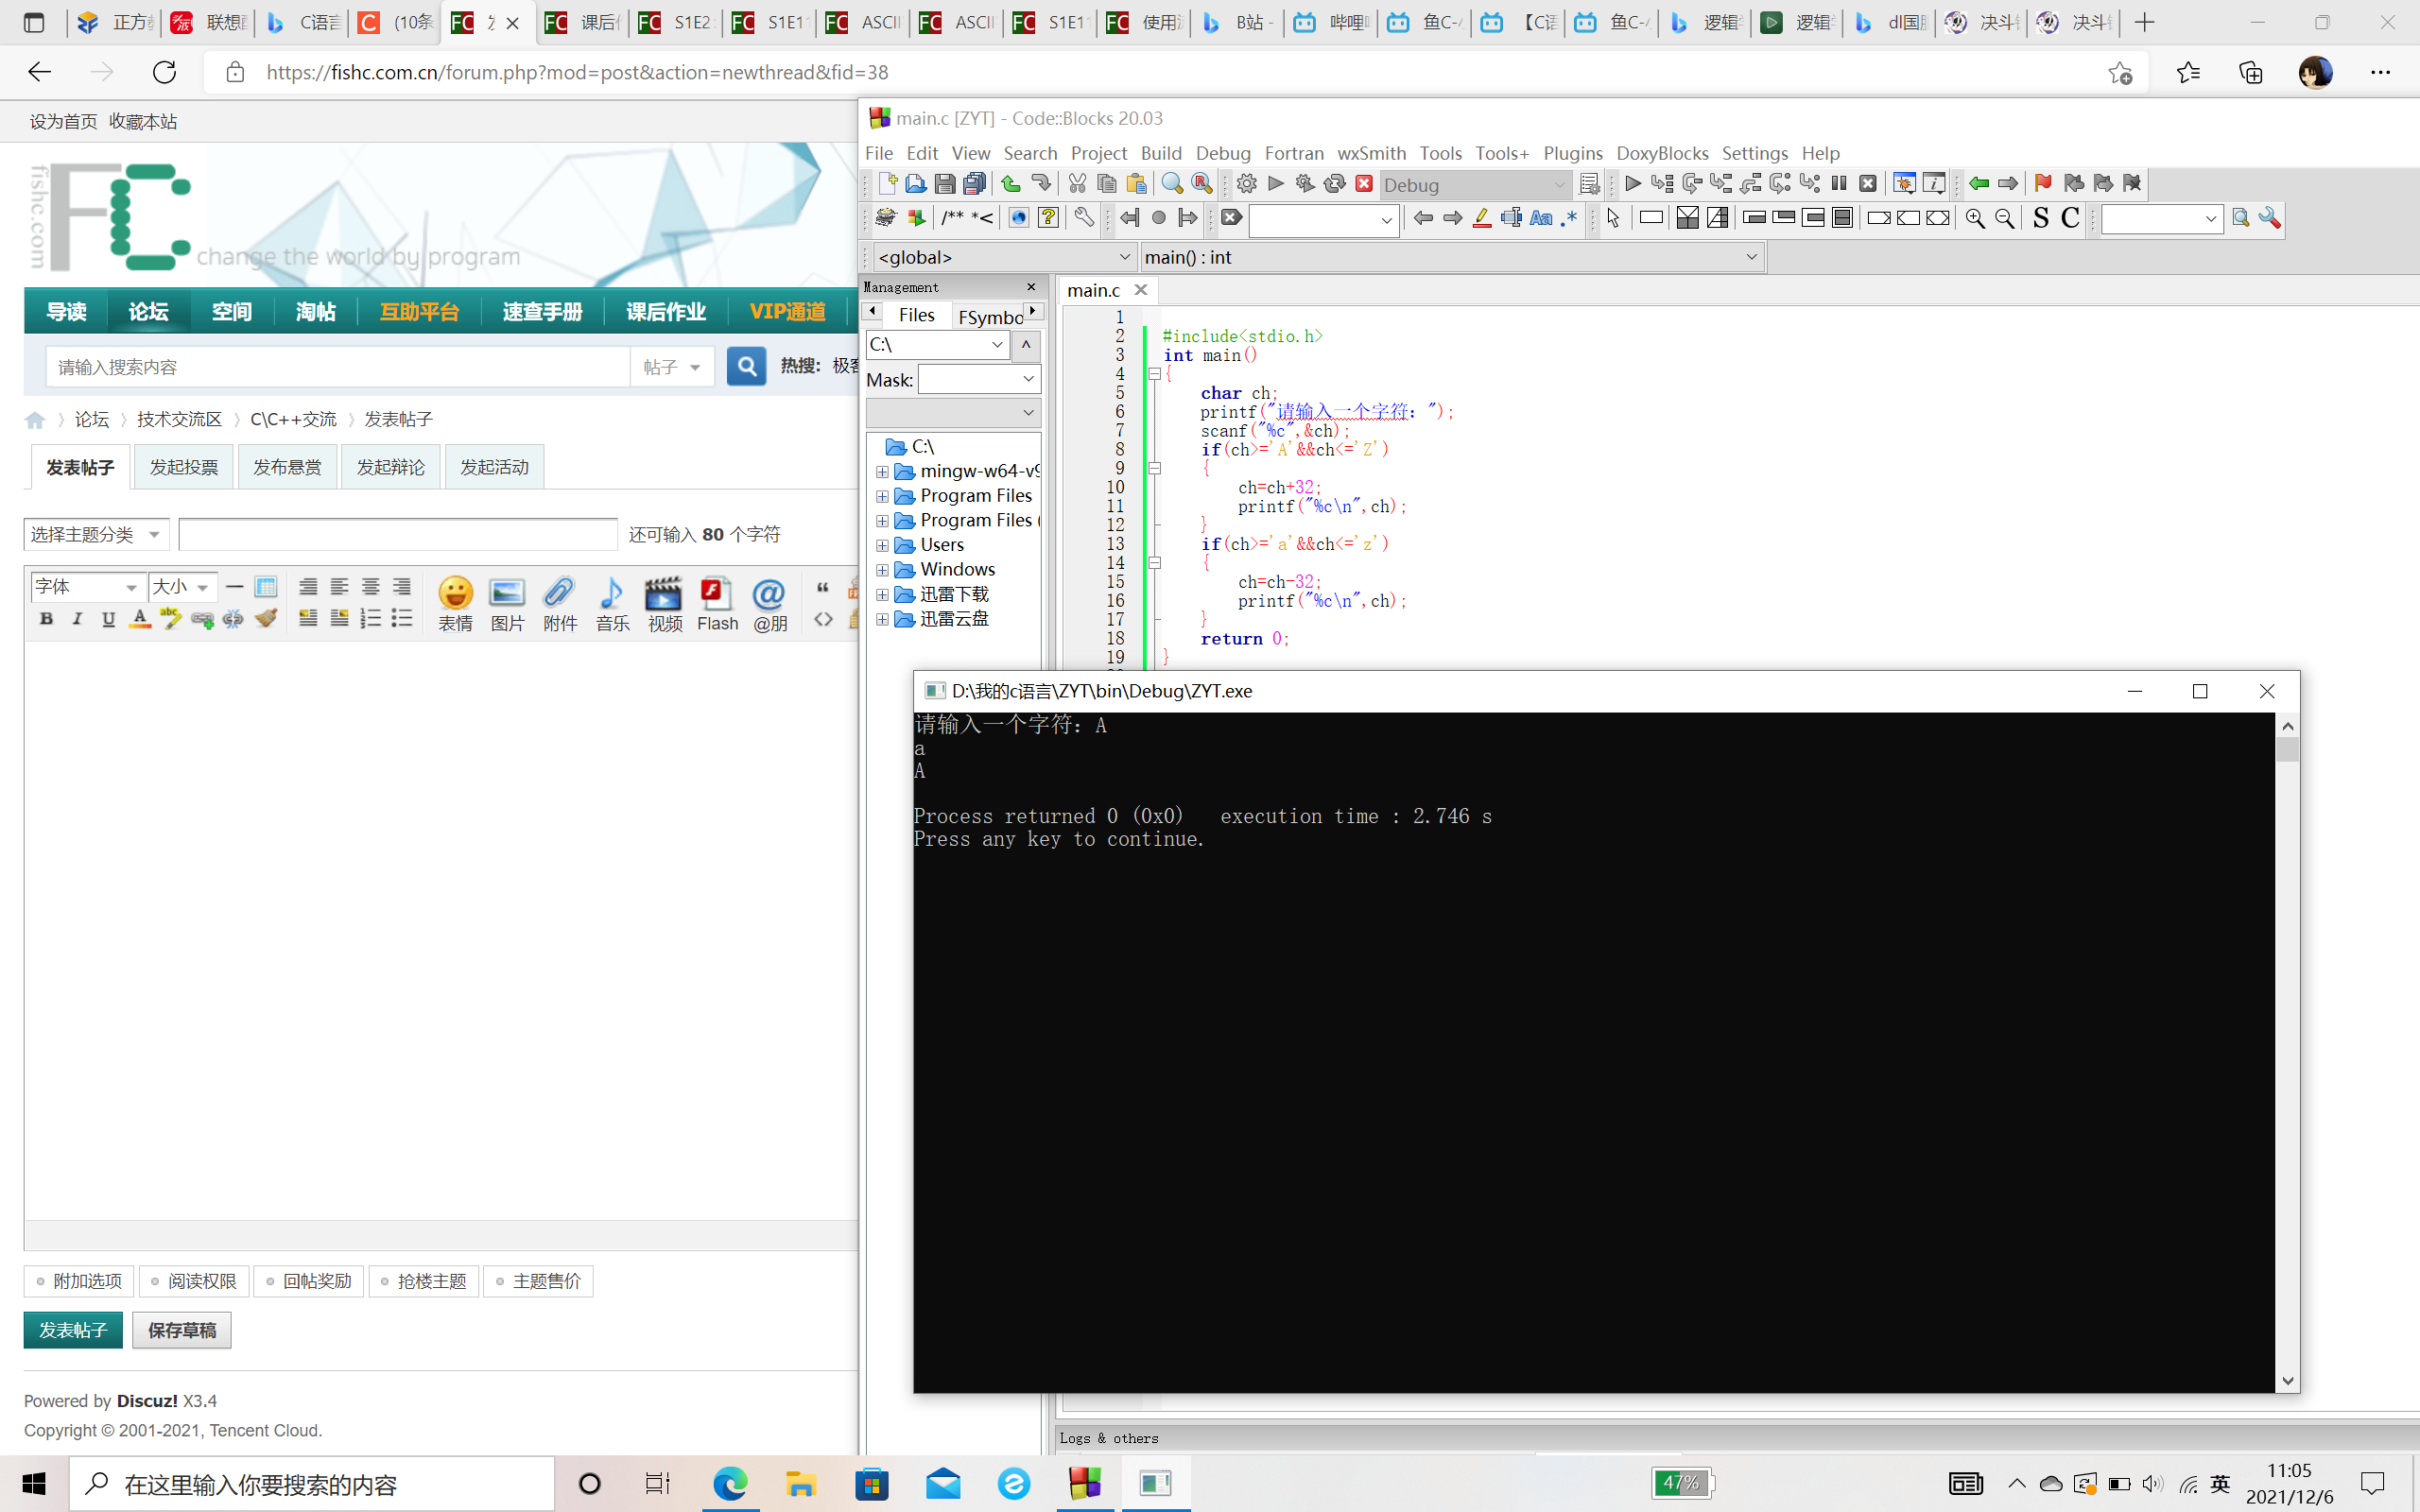Open the Debug build target dropdown

tap(1475, 184)
